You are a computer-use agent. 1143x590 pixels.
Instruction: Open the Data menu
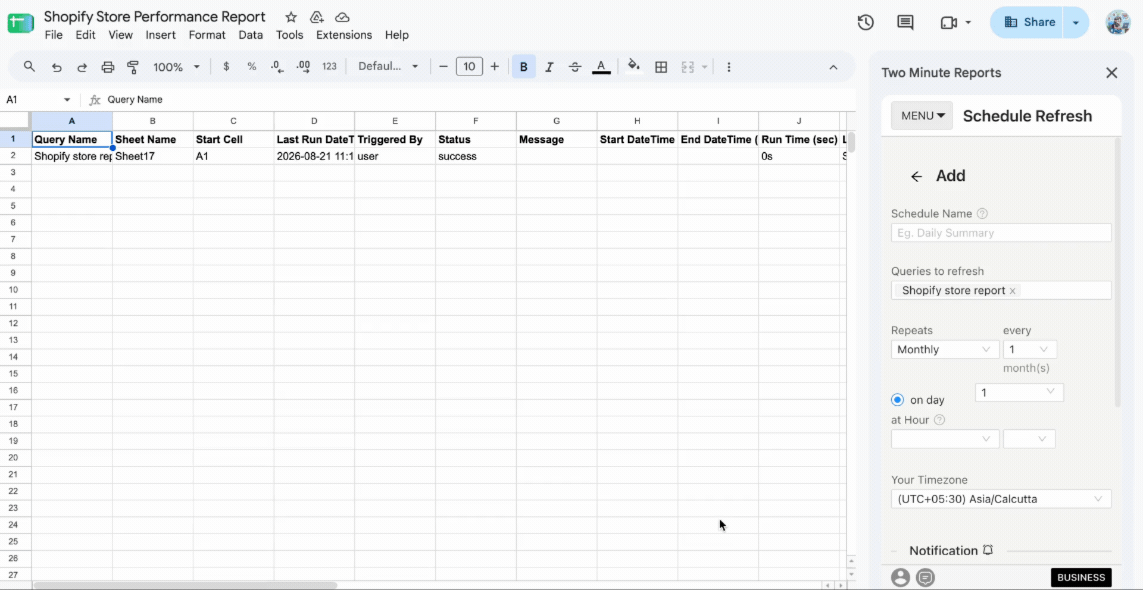click(251, 35)
